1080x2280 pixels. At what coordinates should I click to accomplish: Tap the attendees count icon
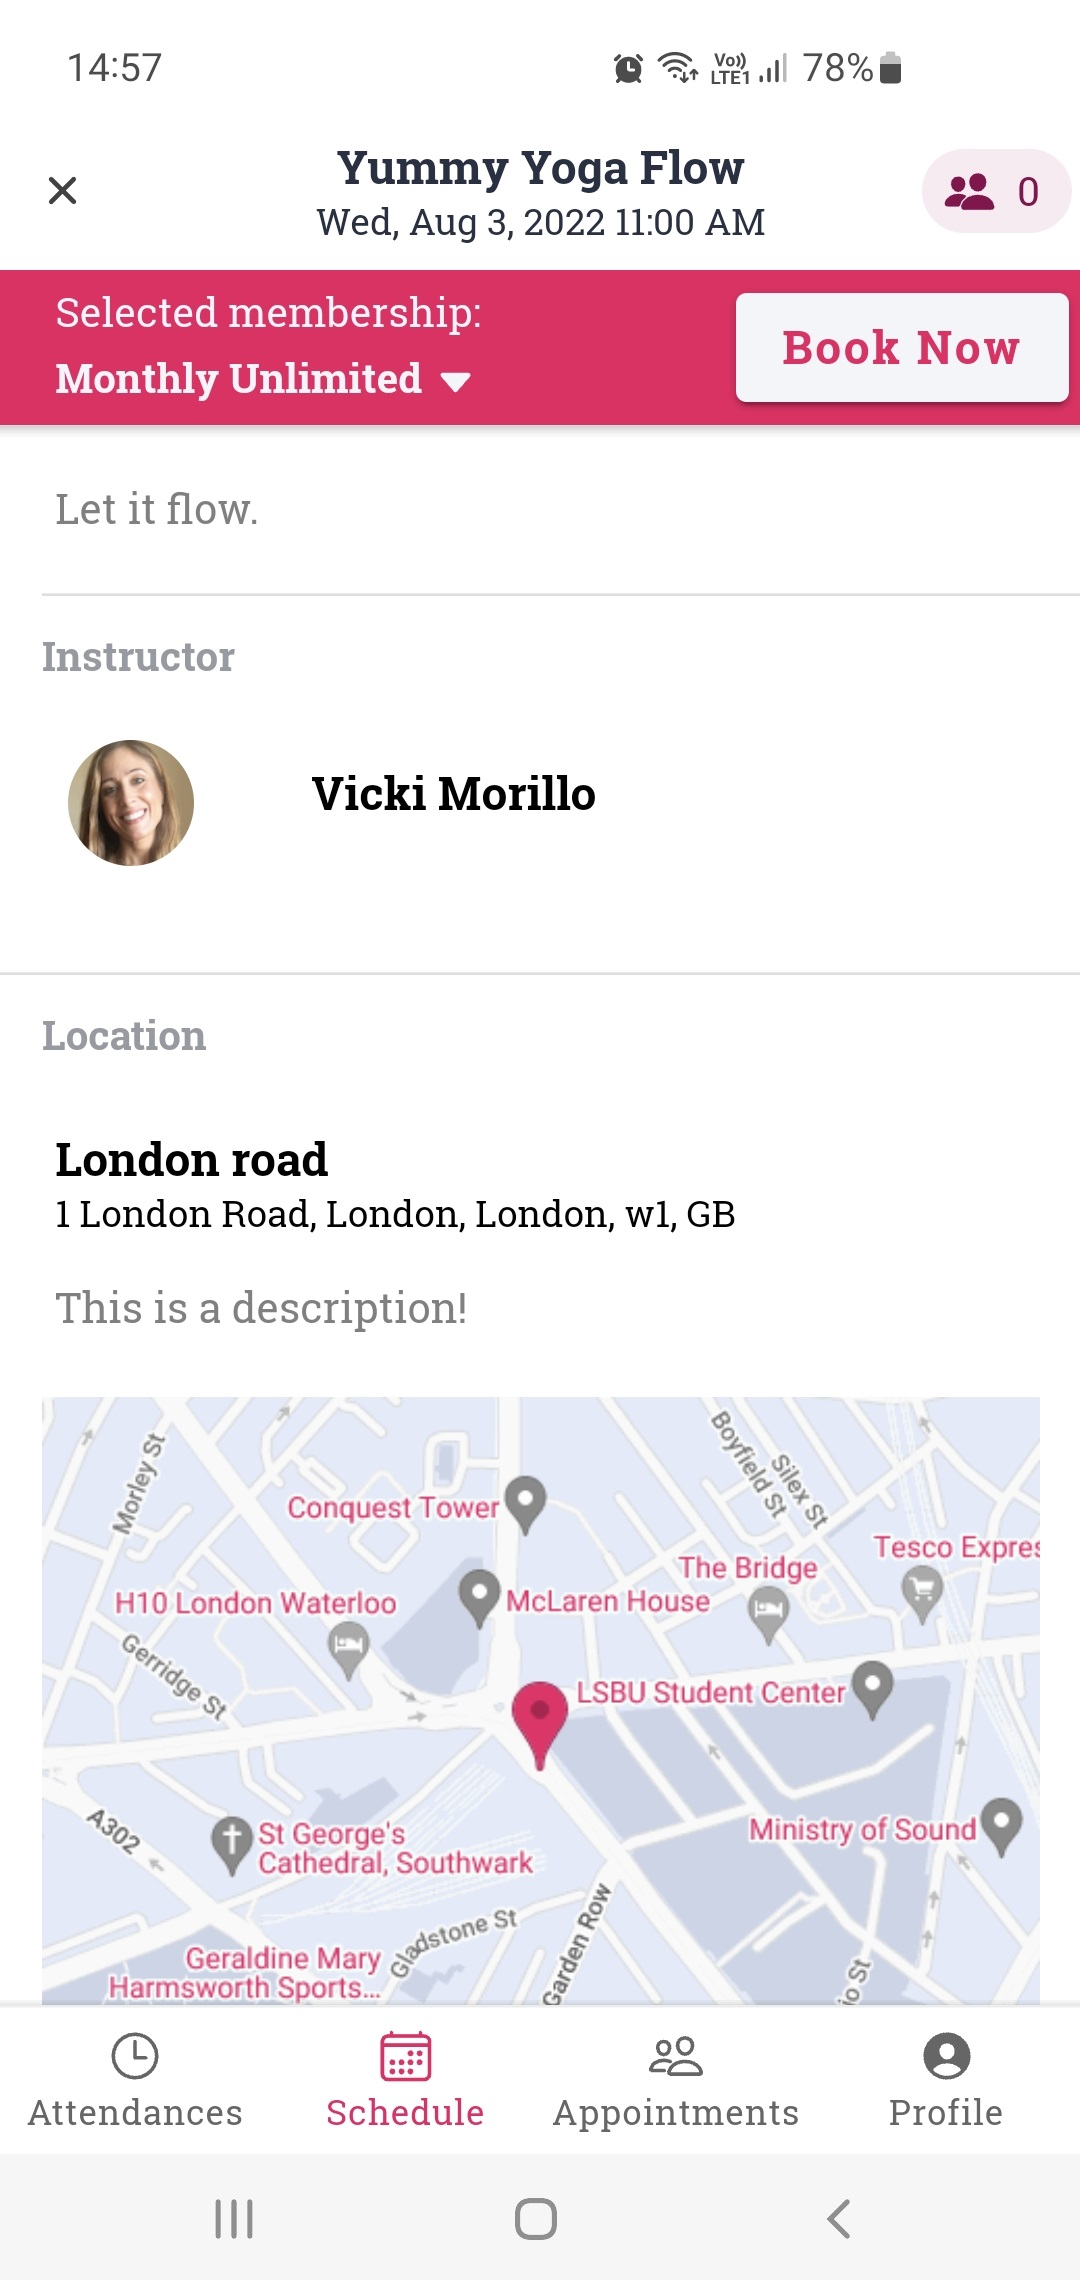(x=995, y=191)
